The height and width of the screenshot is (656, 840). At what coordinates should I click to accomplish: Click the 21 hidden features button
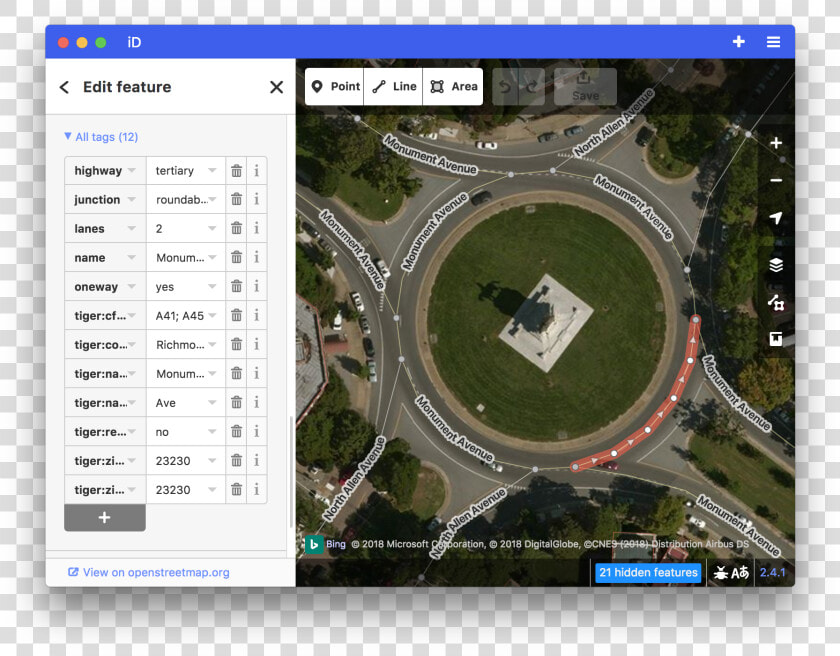pyautogui.click(x=648, y=572)
